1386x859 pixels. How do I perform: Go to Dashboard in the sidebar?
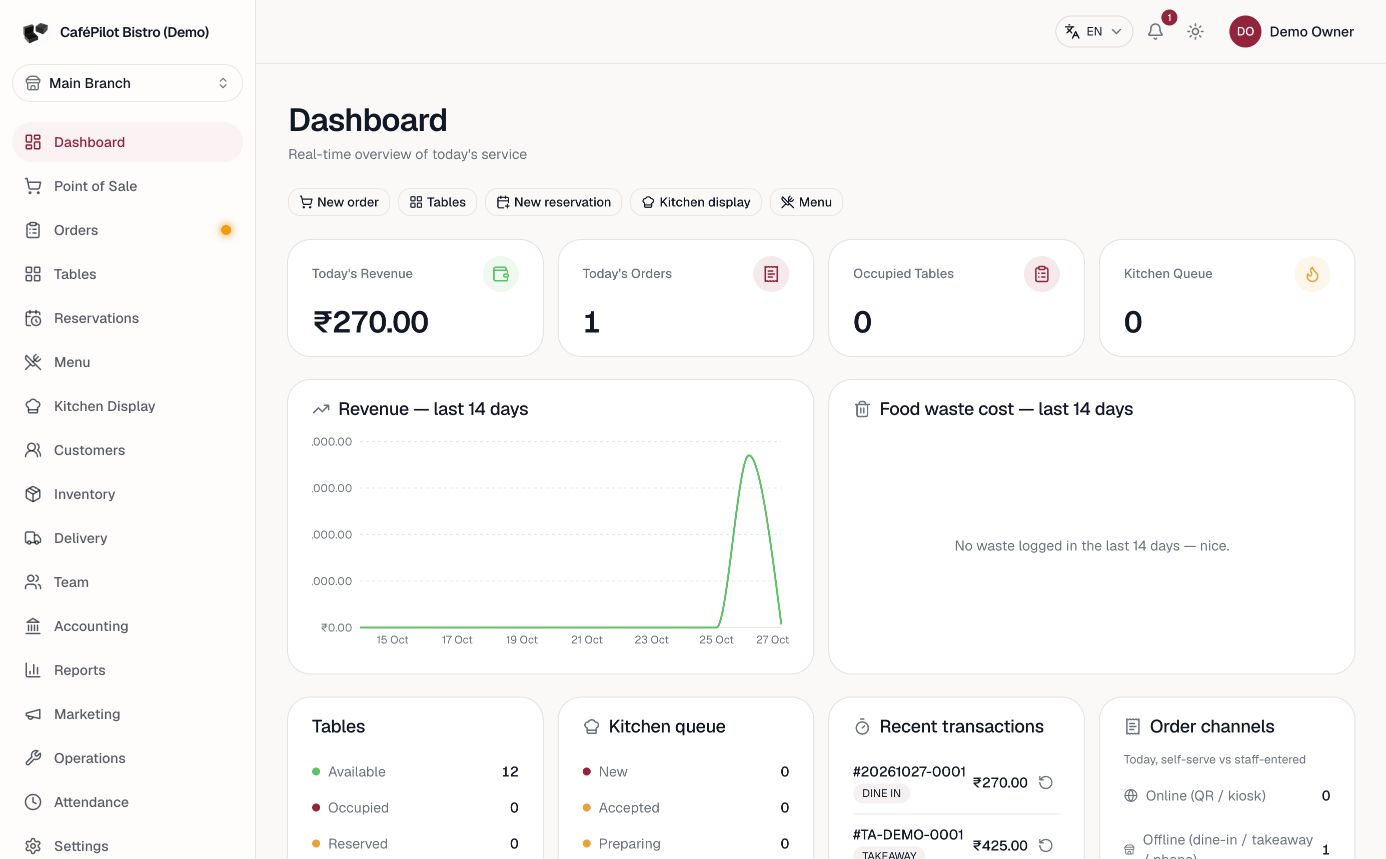tap(127, 142)
